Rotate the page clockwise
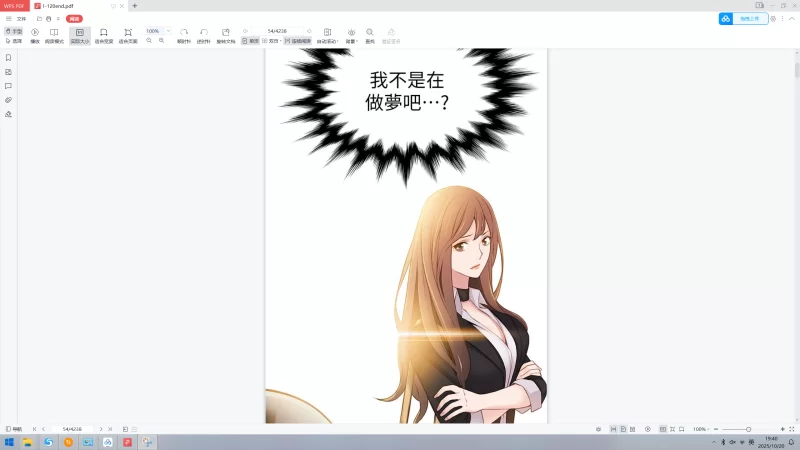Screen dimensions: 800x450 [x=184, y=36]
